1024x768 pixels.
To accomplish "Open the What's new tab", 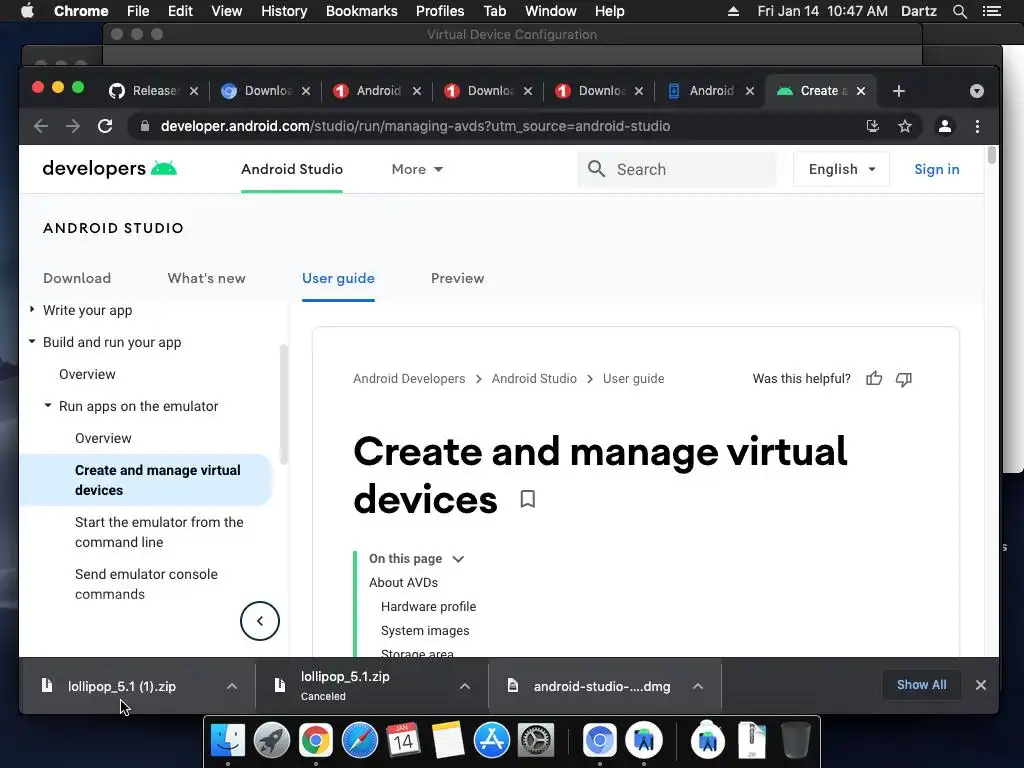I will 206,278.
